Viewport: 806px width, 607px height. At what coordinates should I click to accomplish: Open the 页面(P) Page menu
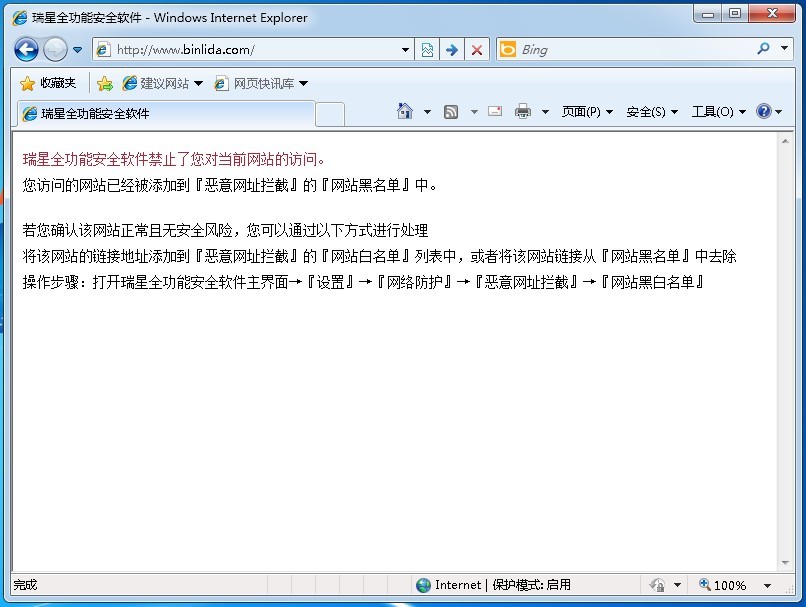click(587, 112)
